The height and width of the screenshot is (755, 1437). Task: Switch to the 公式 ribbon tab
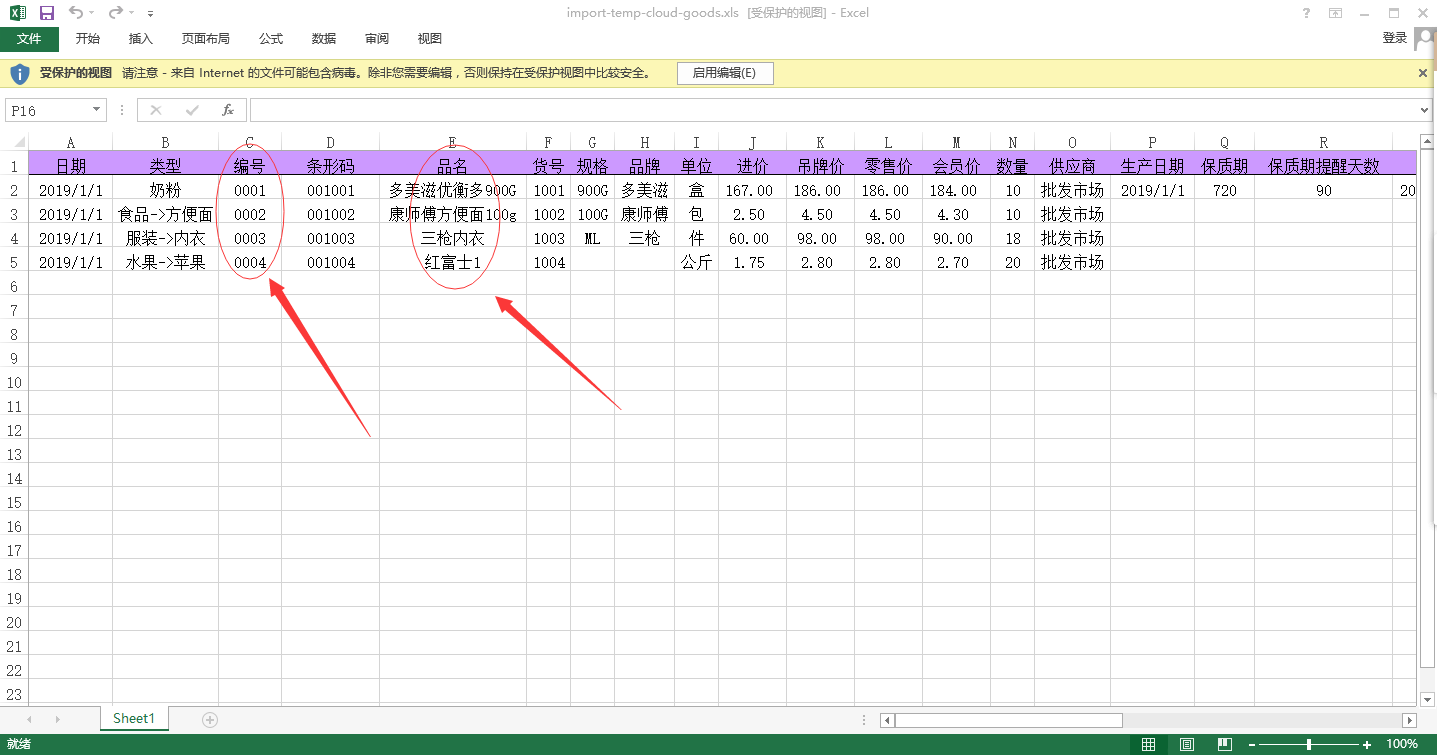(x=271, y=39)
